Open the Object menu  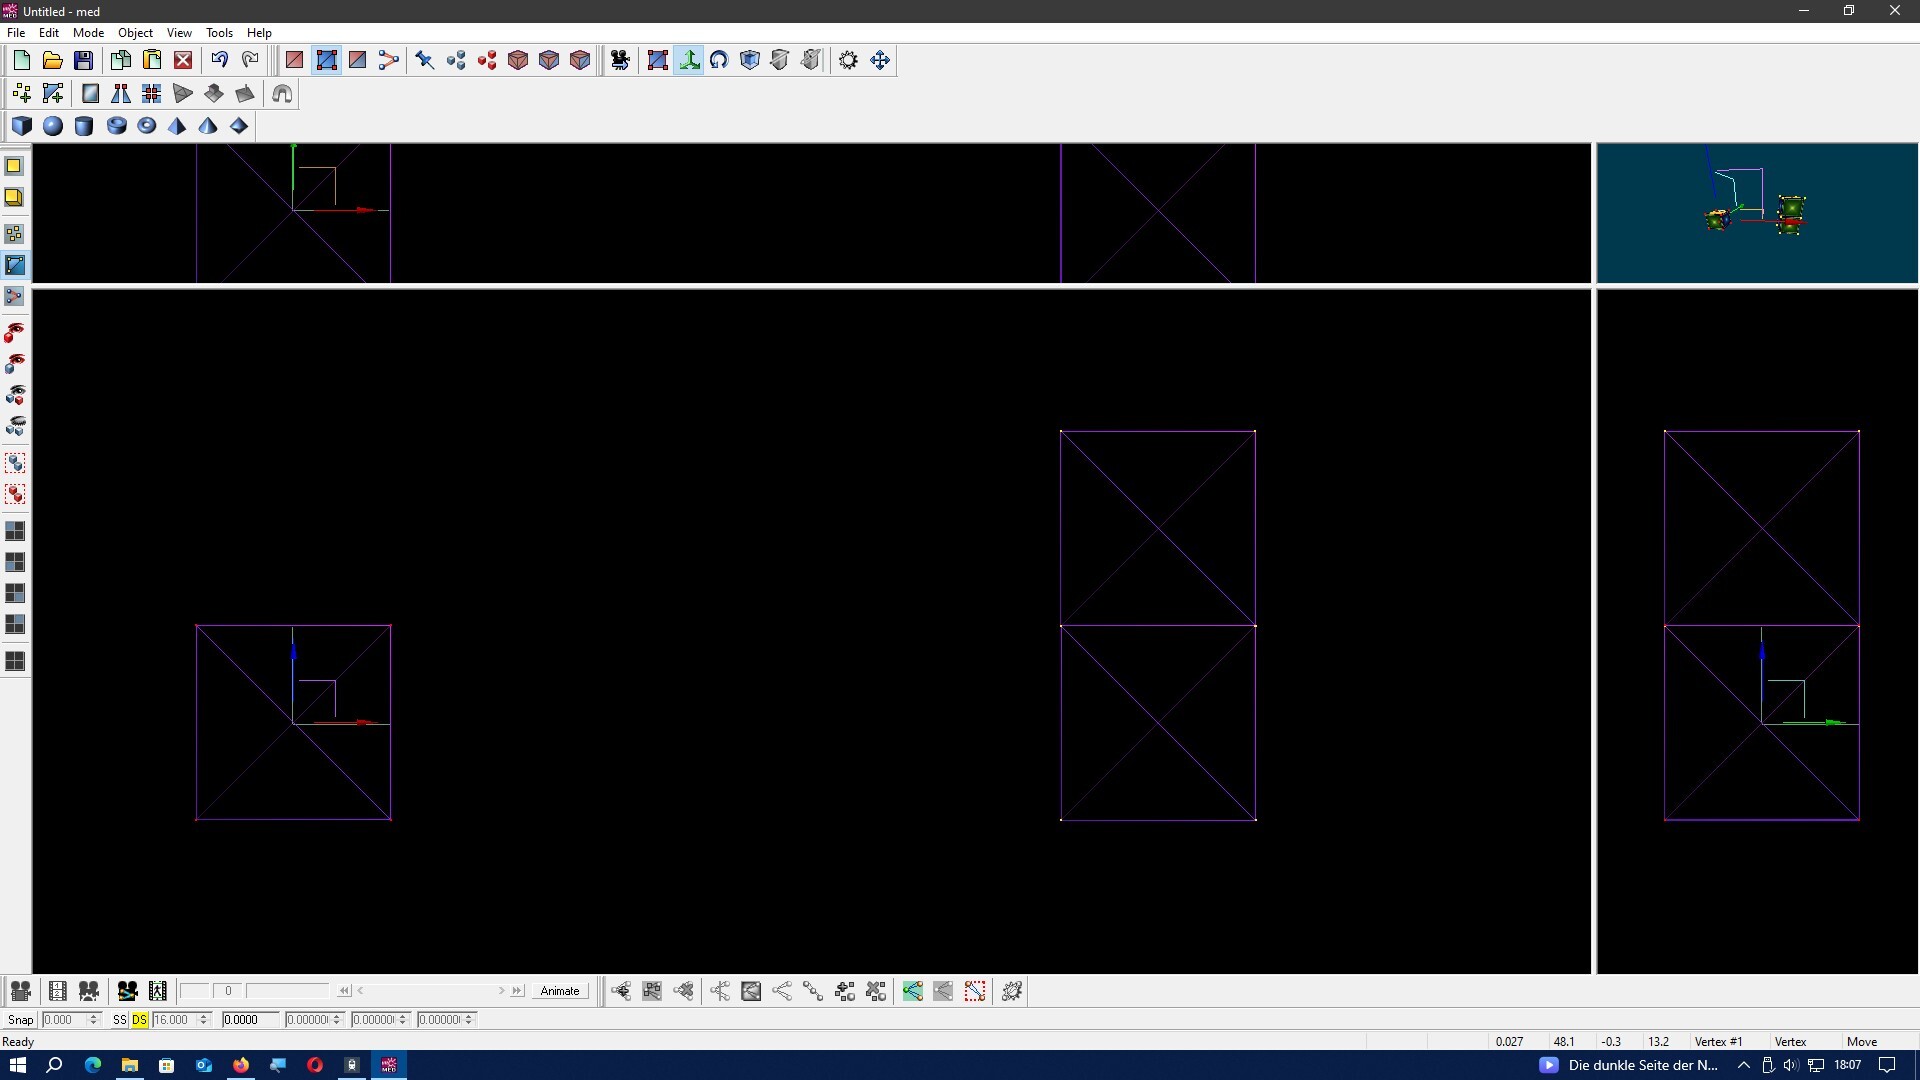[x=135, y=33]
